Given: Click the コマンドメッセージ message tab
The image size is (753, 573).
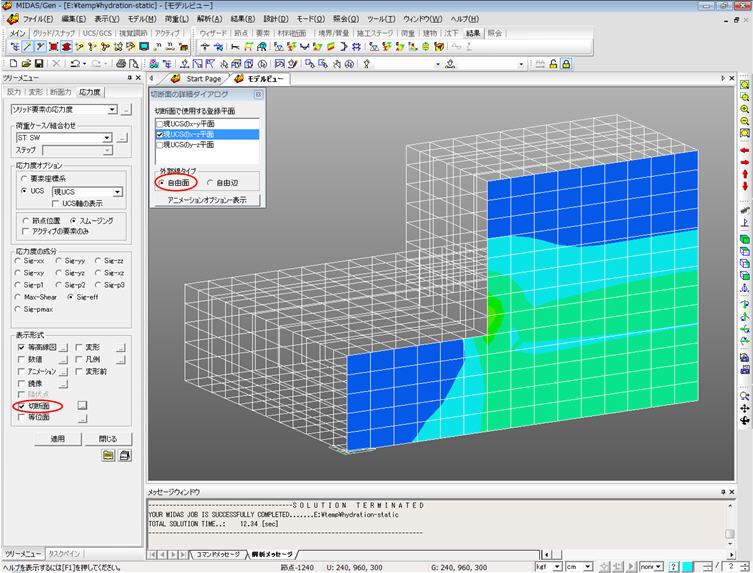Looking at the screenshot, I should click(218, 554).
